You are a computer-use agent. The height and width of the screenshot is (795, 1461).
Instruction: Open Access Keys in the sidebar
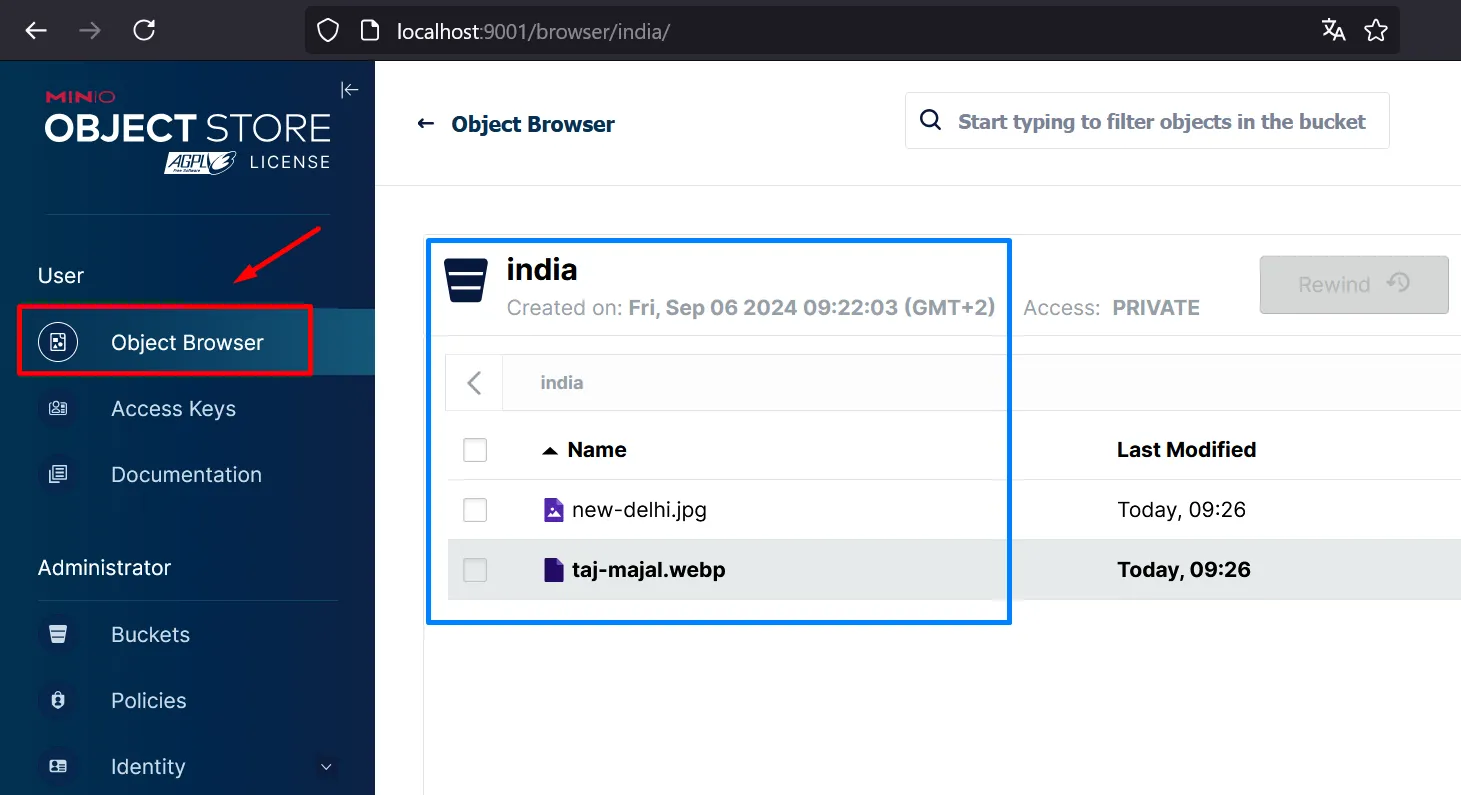(x=173, y=409)
